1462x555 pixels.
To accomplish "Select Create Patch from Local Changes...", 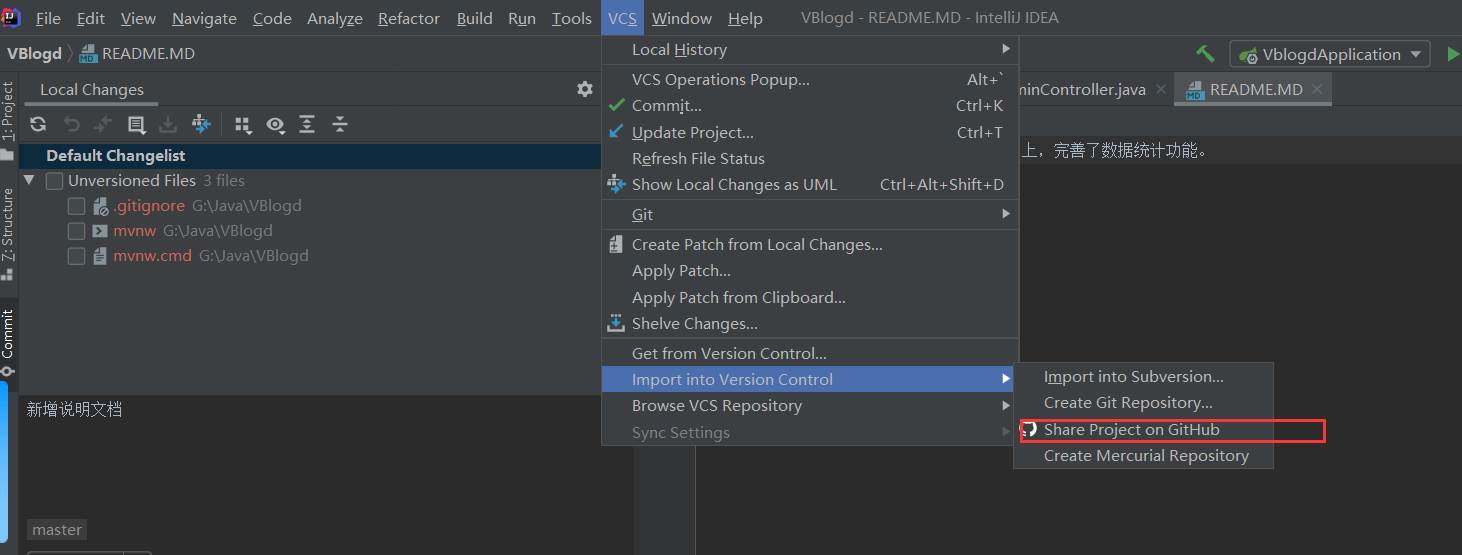I will (810, 244).
